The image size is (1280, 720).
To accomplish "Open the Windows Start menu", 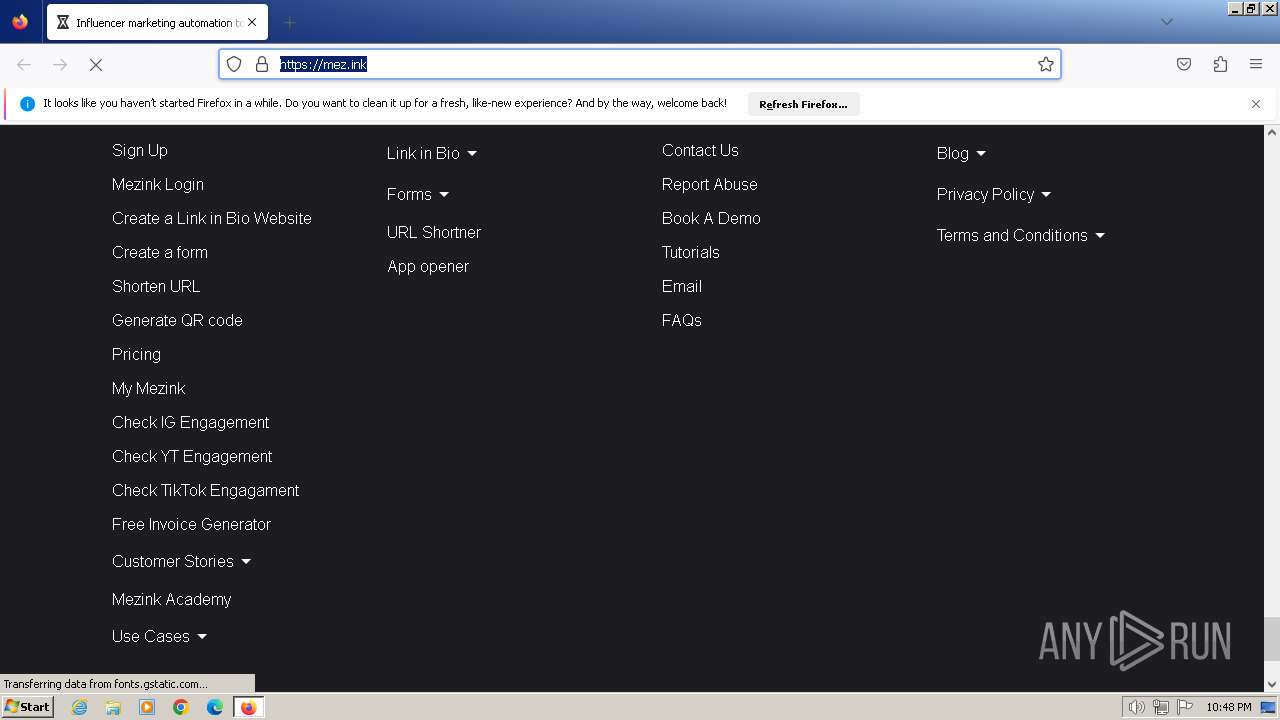I will click(x=27, y=707).
